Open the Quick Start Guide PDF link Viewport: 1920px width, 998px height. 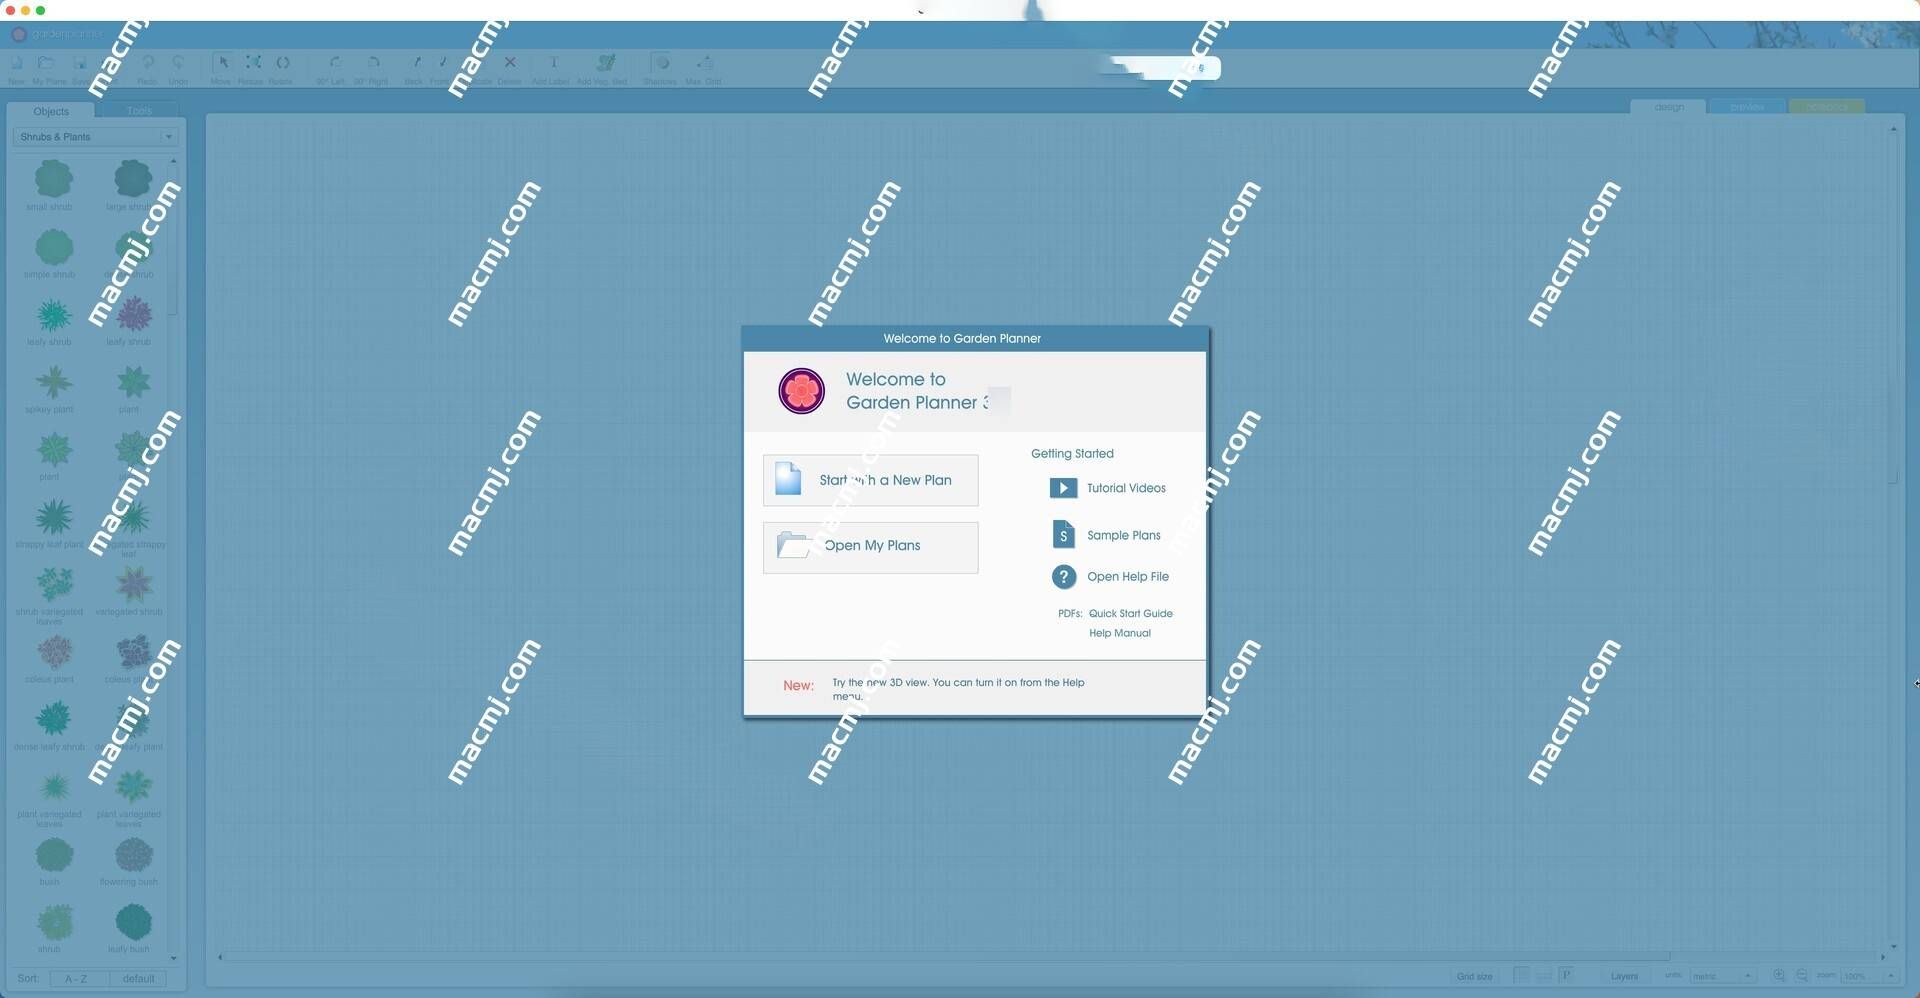click(1130, 614)
